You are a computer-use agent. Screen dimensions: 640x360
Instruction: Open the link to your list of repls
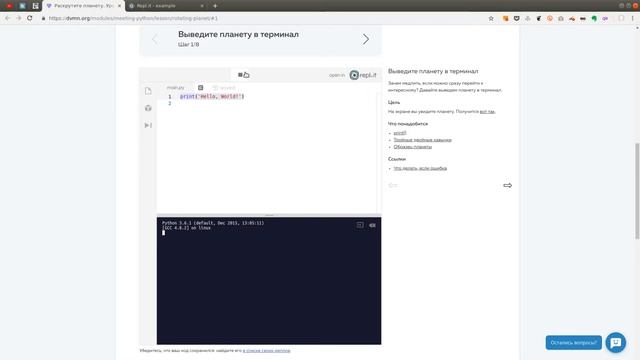click(x=267, y=351)
